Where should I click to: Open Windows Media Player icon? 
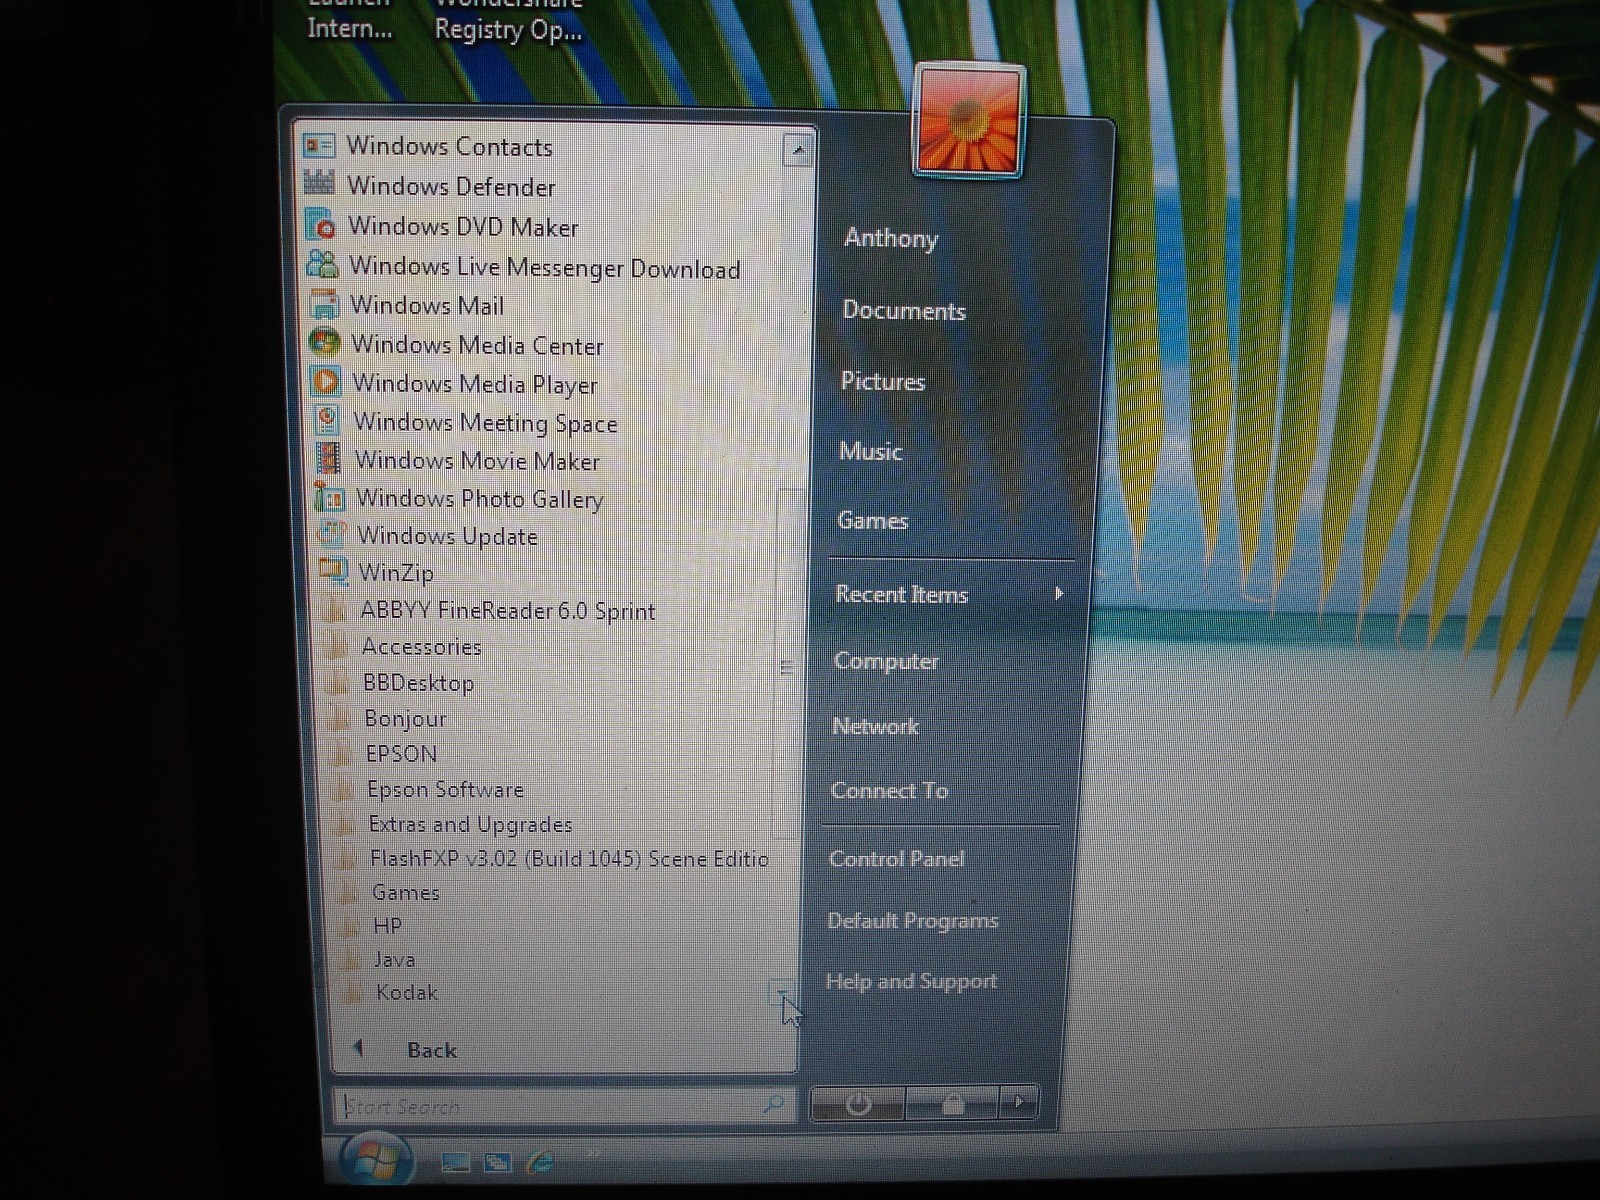326,381
